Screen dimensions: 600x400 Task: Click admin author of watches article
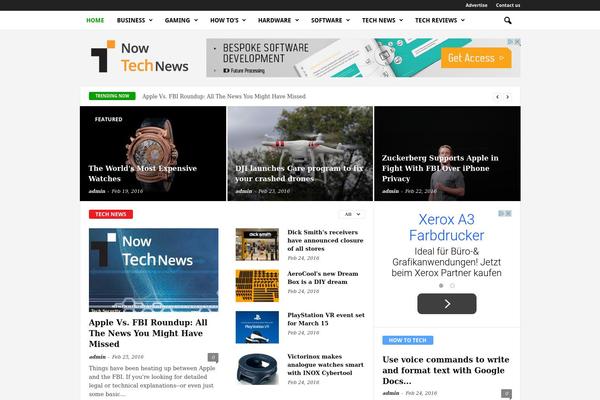[x=97, y=191]
